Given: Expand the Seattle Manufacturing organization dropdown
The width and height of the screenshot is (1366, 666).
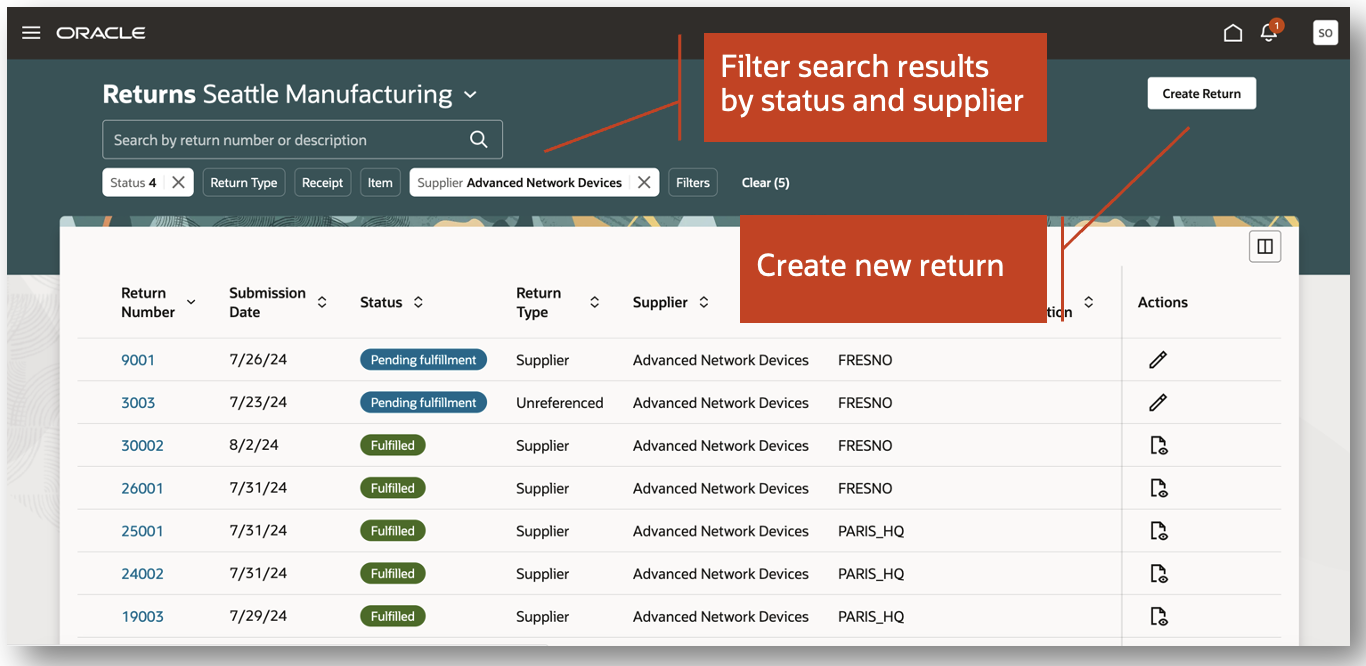Looking at the screenshot, I should [470, 95].
